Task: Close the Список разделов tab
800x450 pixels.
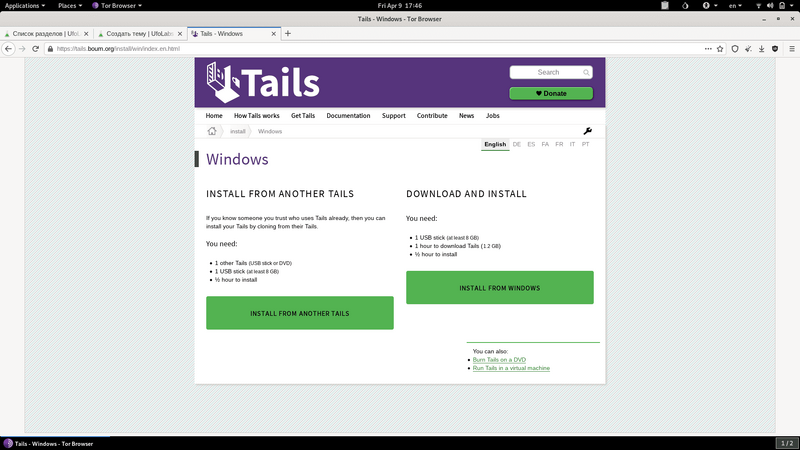Action: click(86, 34)
